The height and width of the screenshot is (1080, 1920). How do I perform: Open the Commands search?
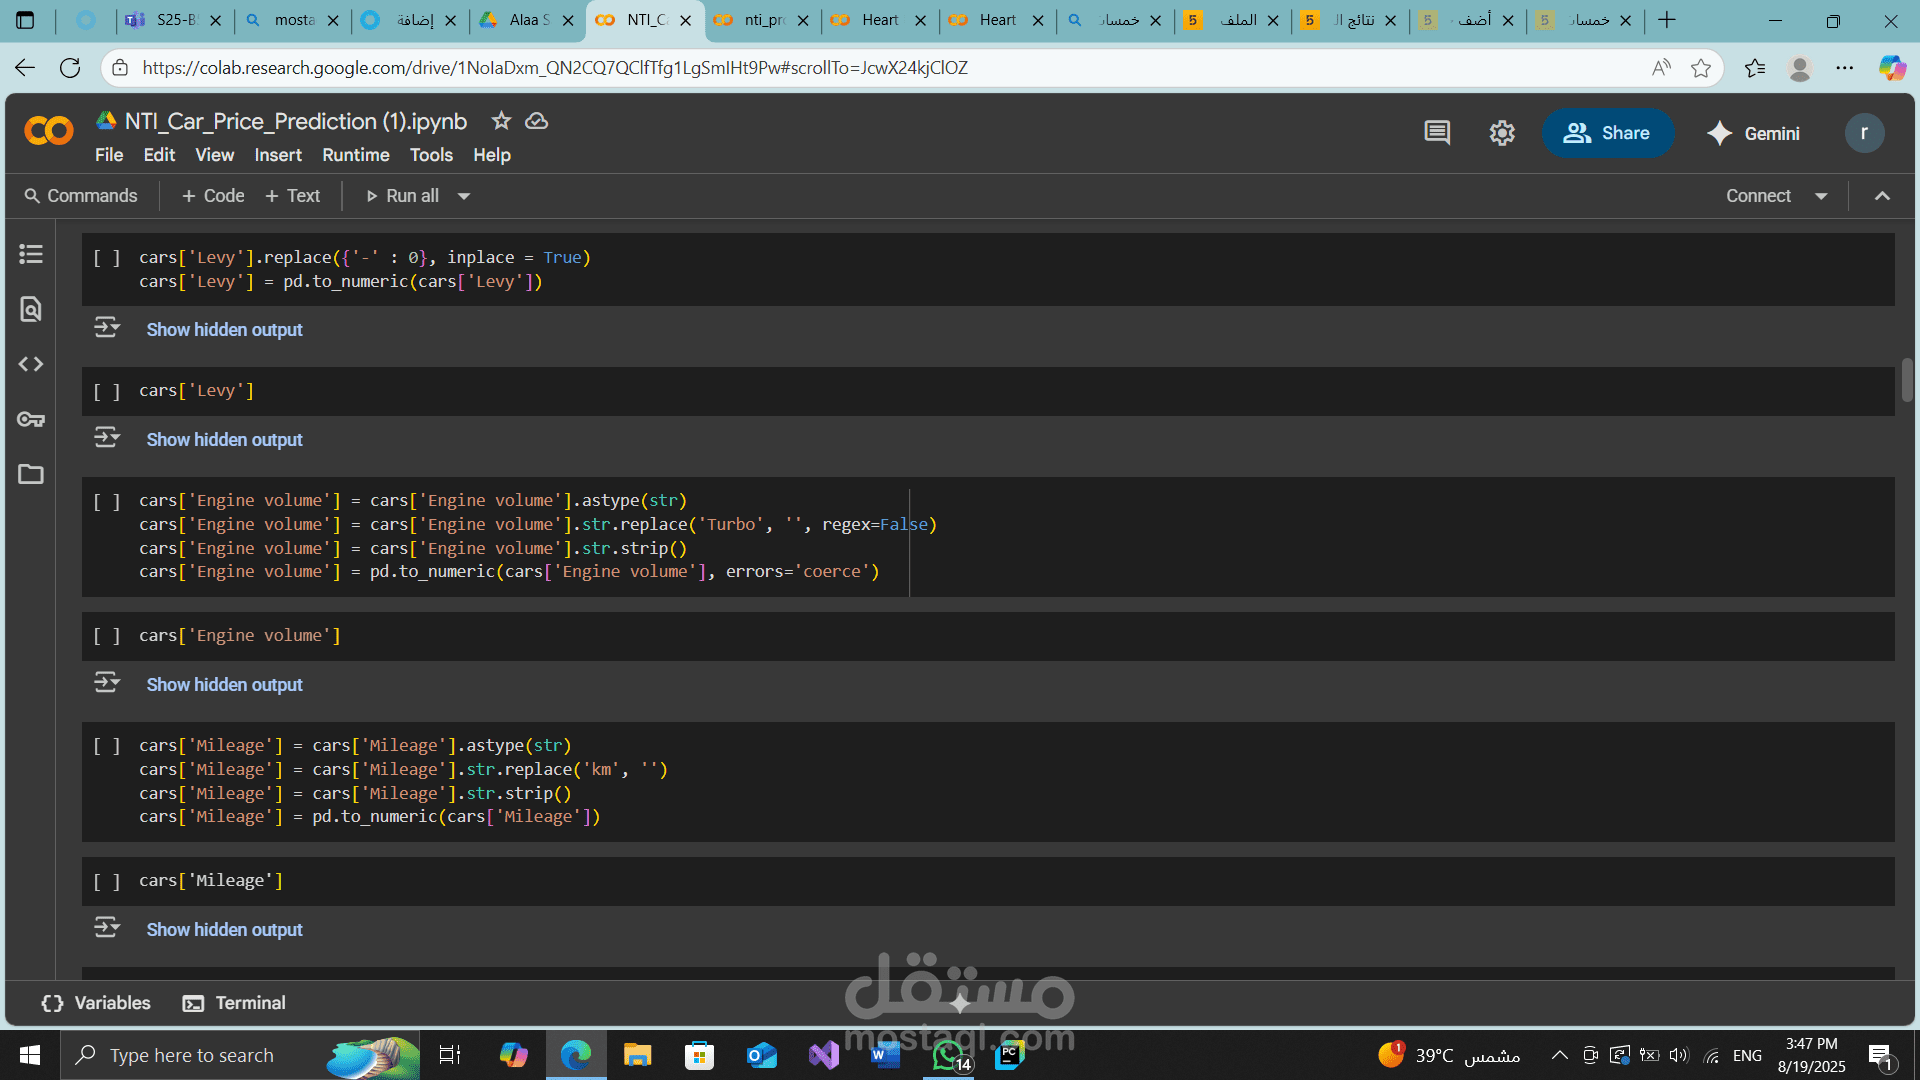pyautogui.click(x=81, y=196)
